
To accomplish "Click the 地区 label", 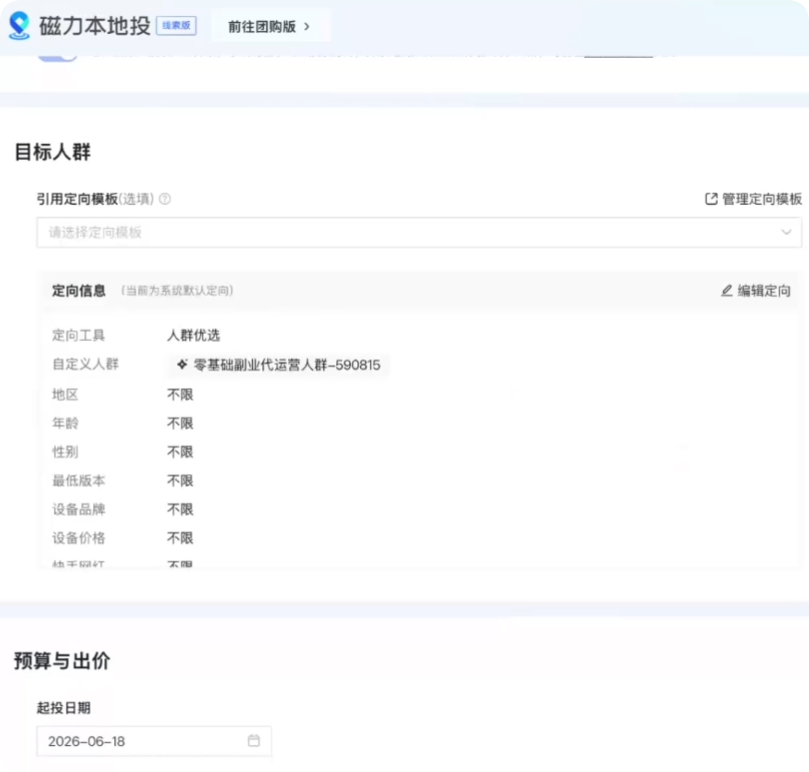I will [x=65, y=395].
